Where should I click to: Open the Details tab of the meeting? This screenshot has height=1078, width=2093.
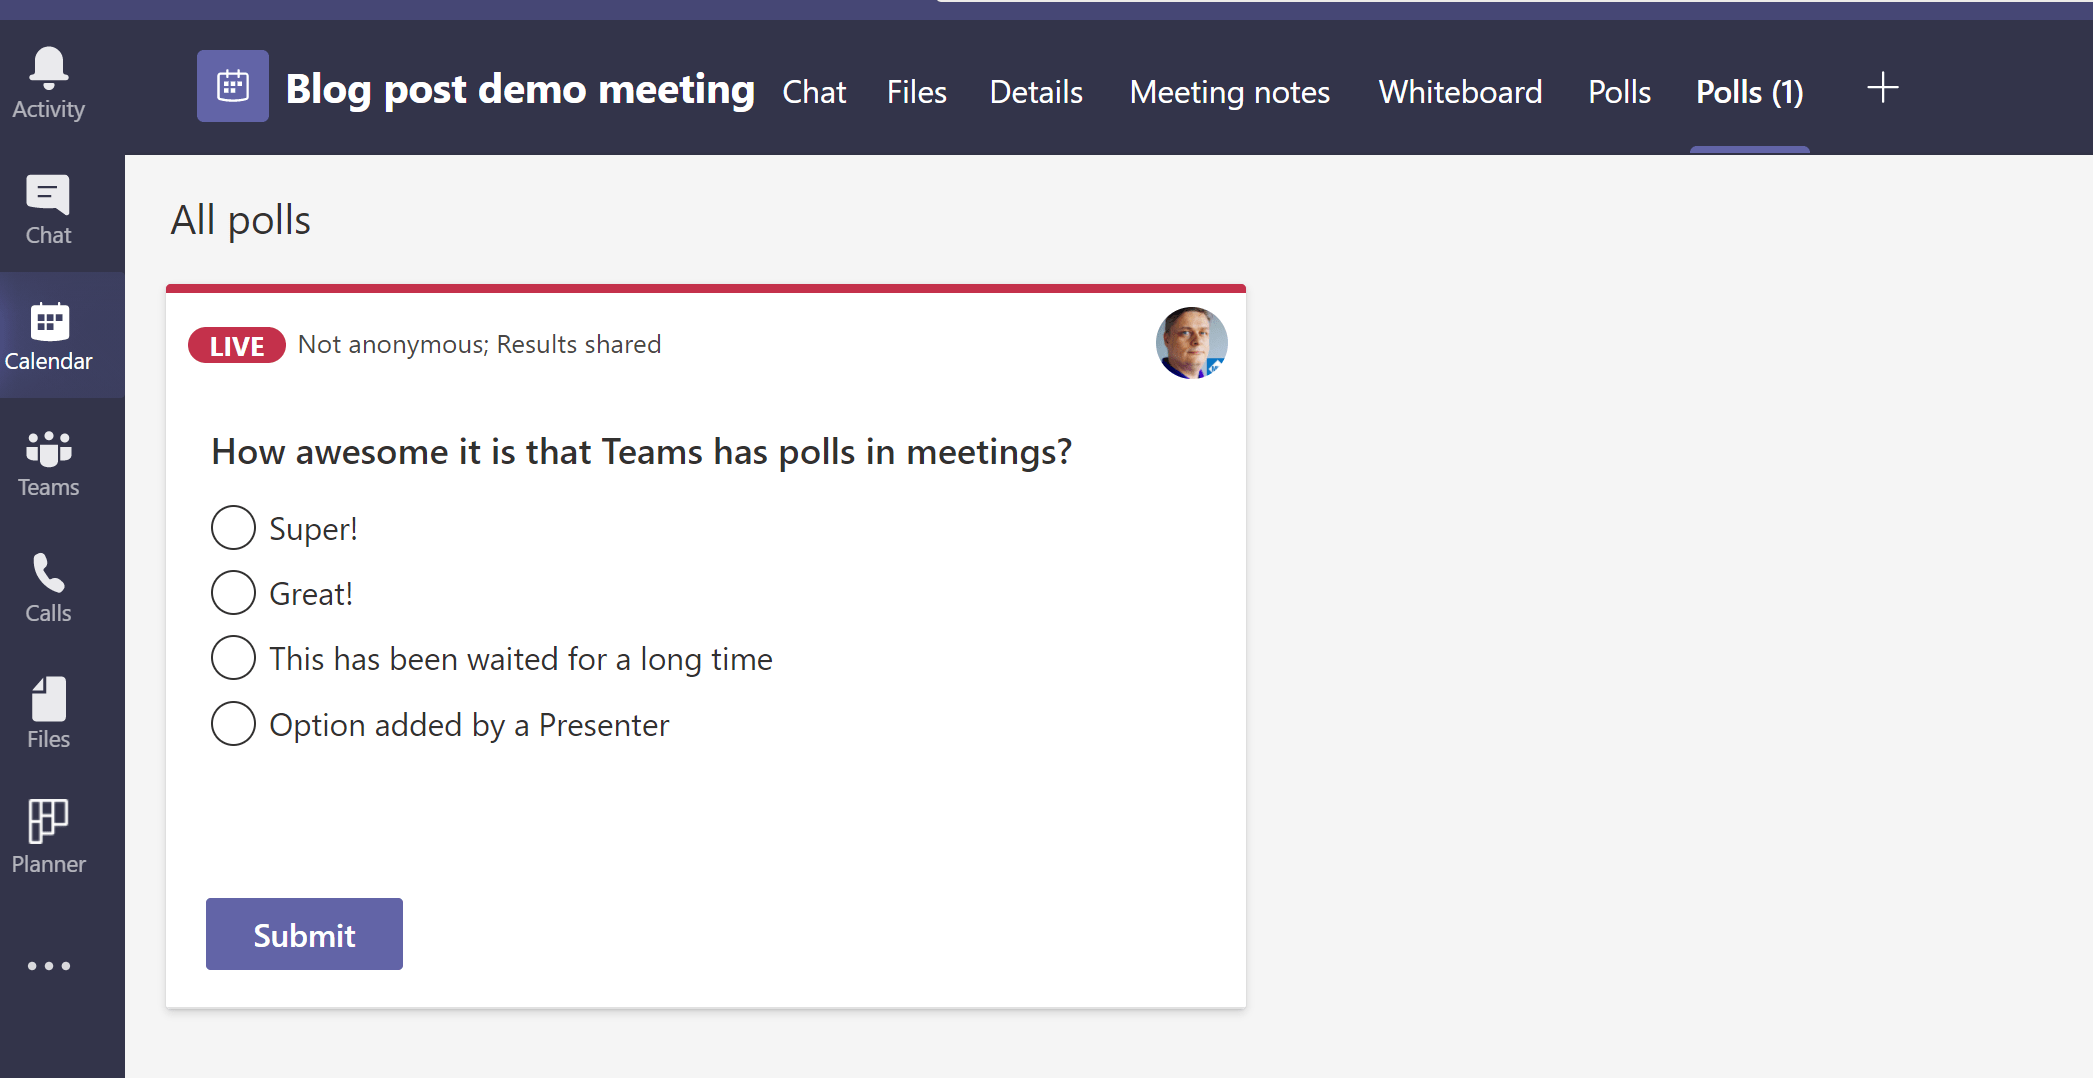coord(1035,91)
